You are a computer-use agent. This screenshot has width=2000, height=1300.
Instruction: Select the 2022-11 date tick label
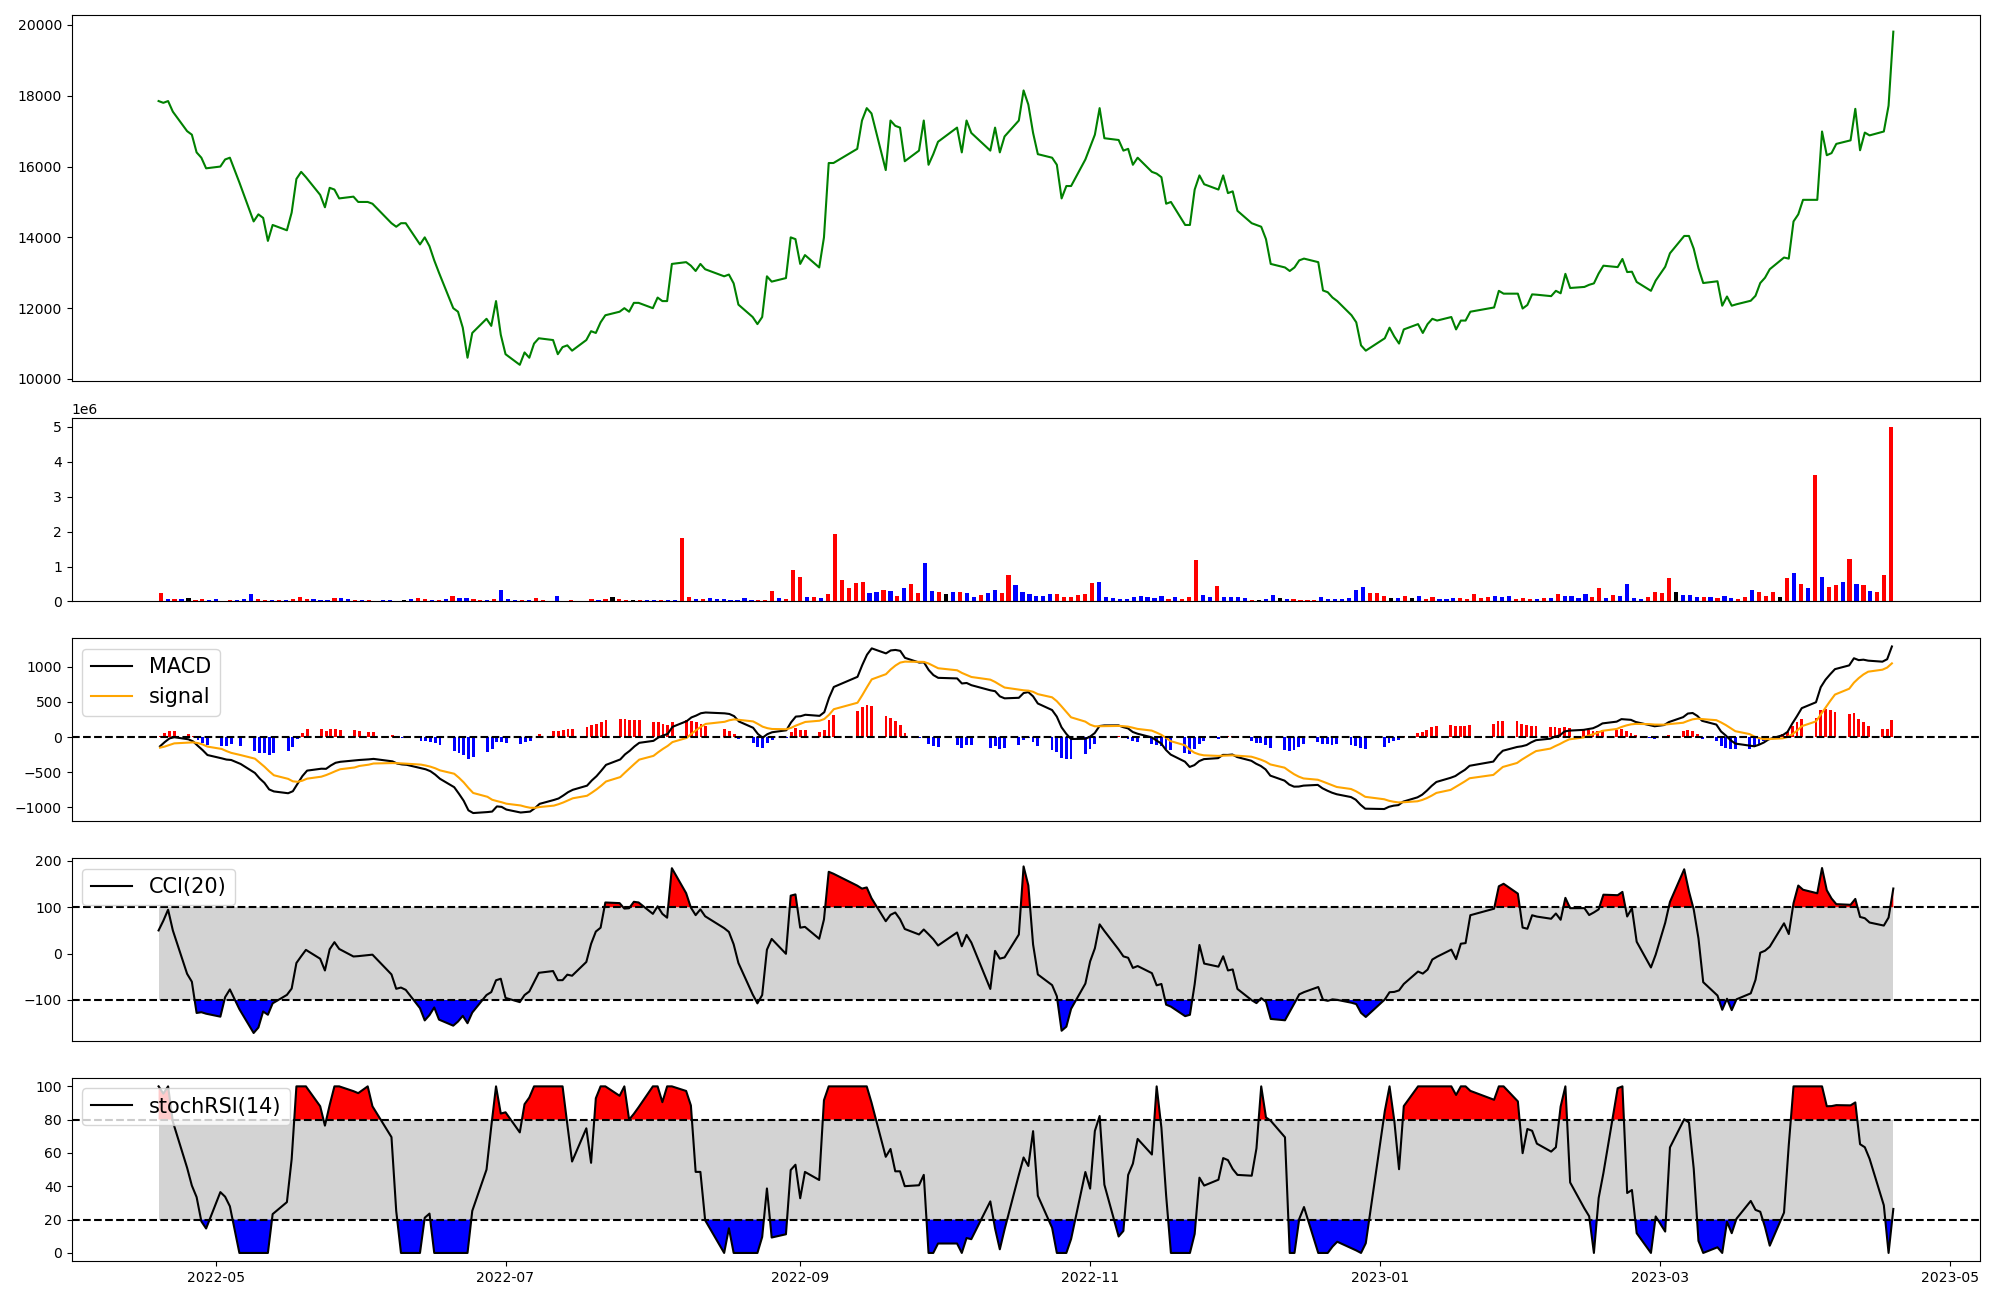pos(1090,1277)
